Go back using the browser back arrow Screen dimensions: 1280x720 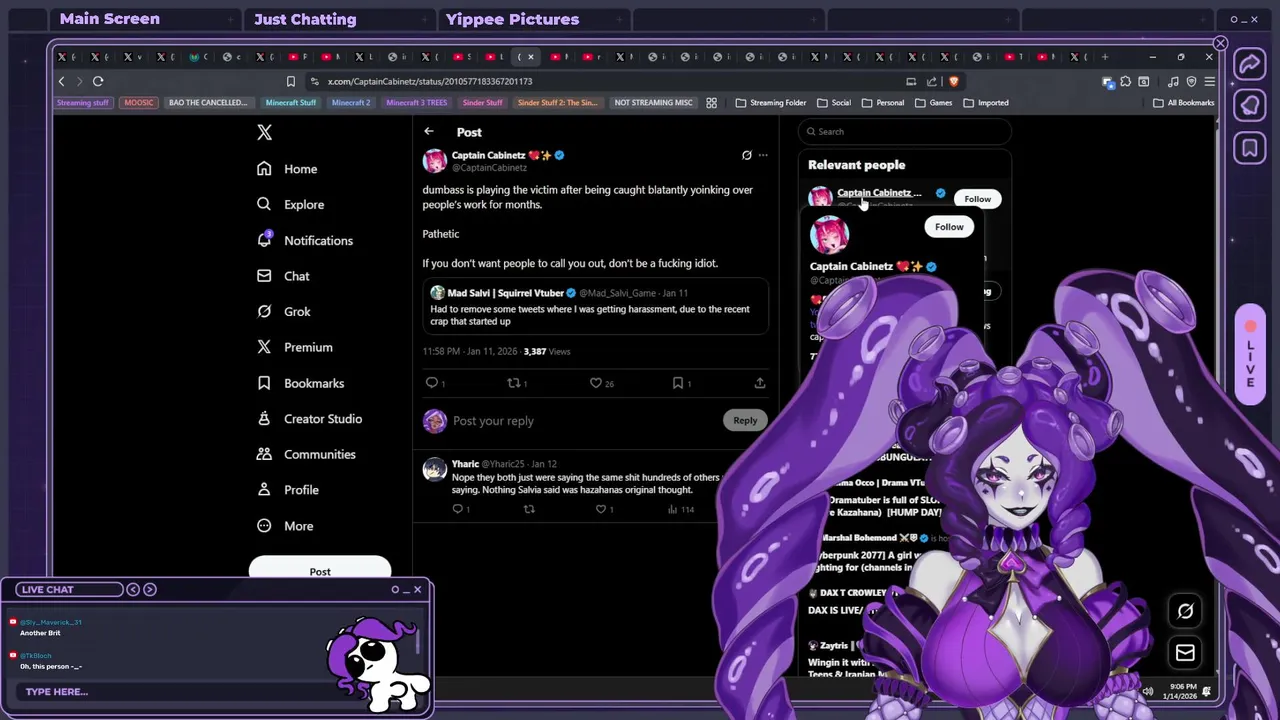coord(62,81)
